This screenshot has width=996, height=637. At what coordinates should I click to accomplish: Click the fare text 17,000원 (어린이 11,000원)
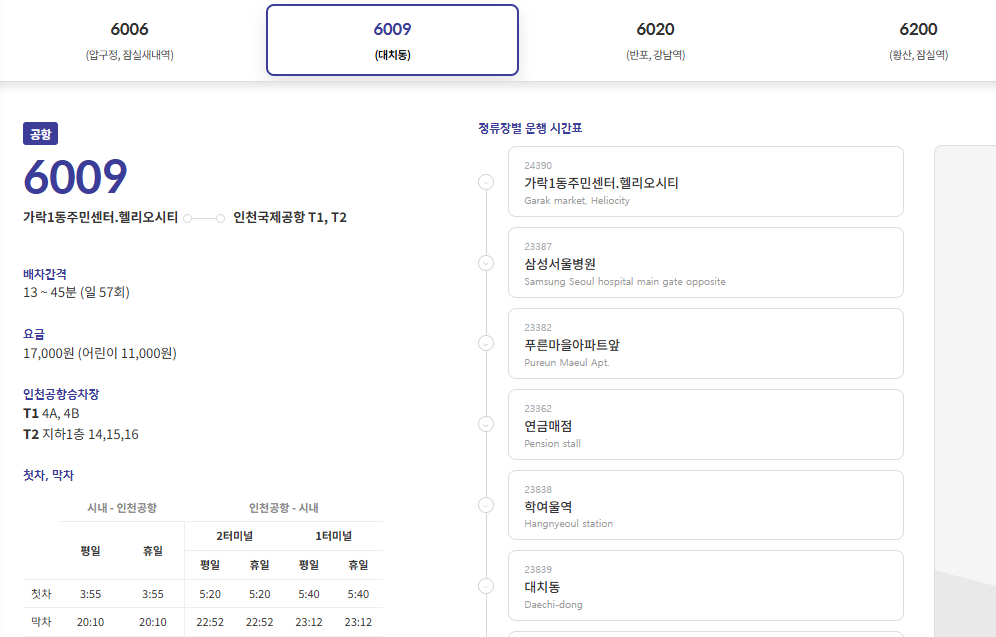[100, 353]
